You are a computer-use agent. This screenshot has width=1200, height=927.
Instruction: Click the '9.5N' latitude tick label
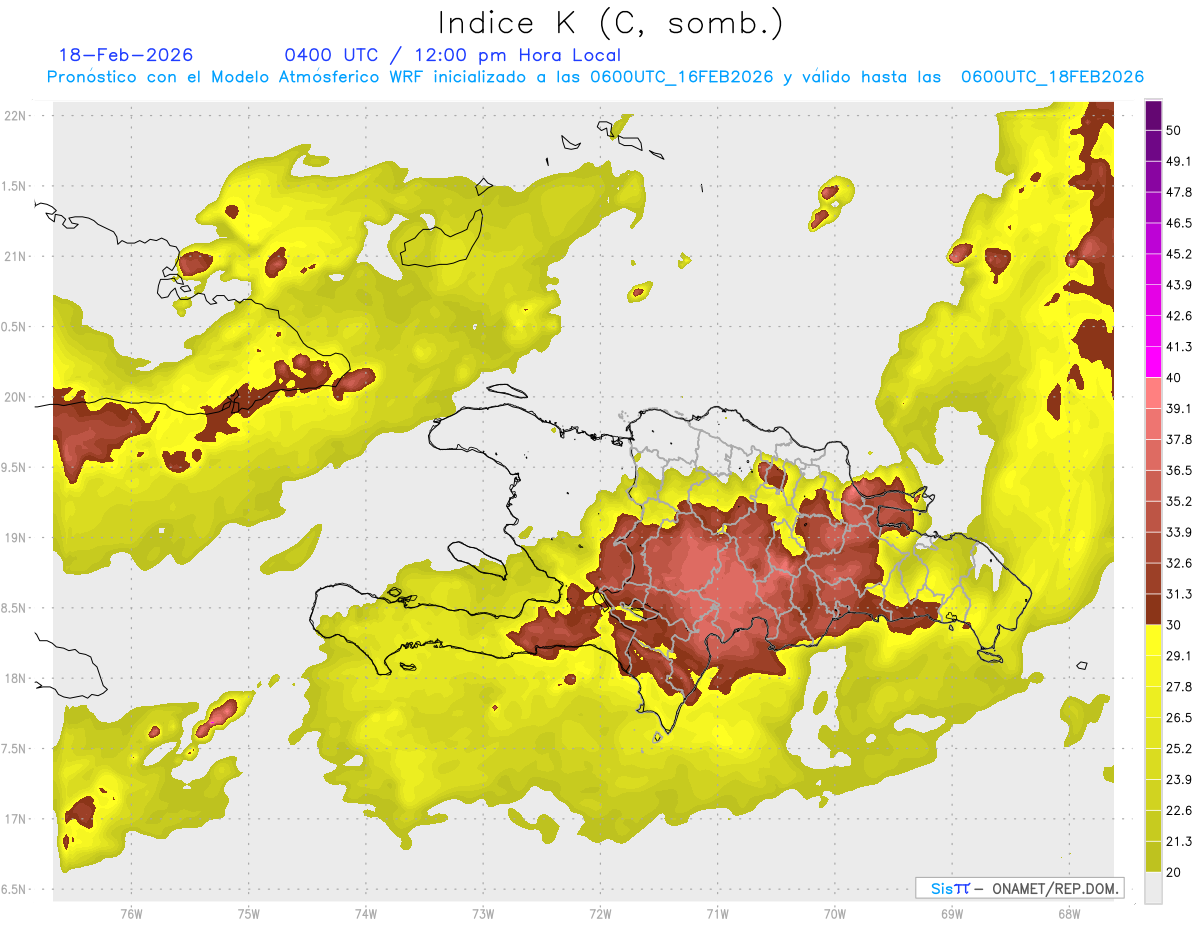(15, 468)
